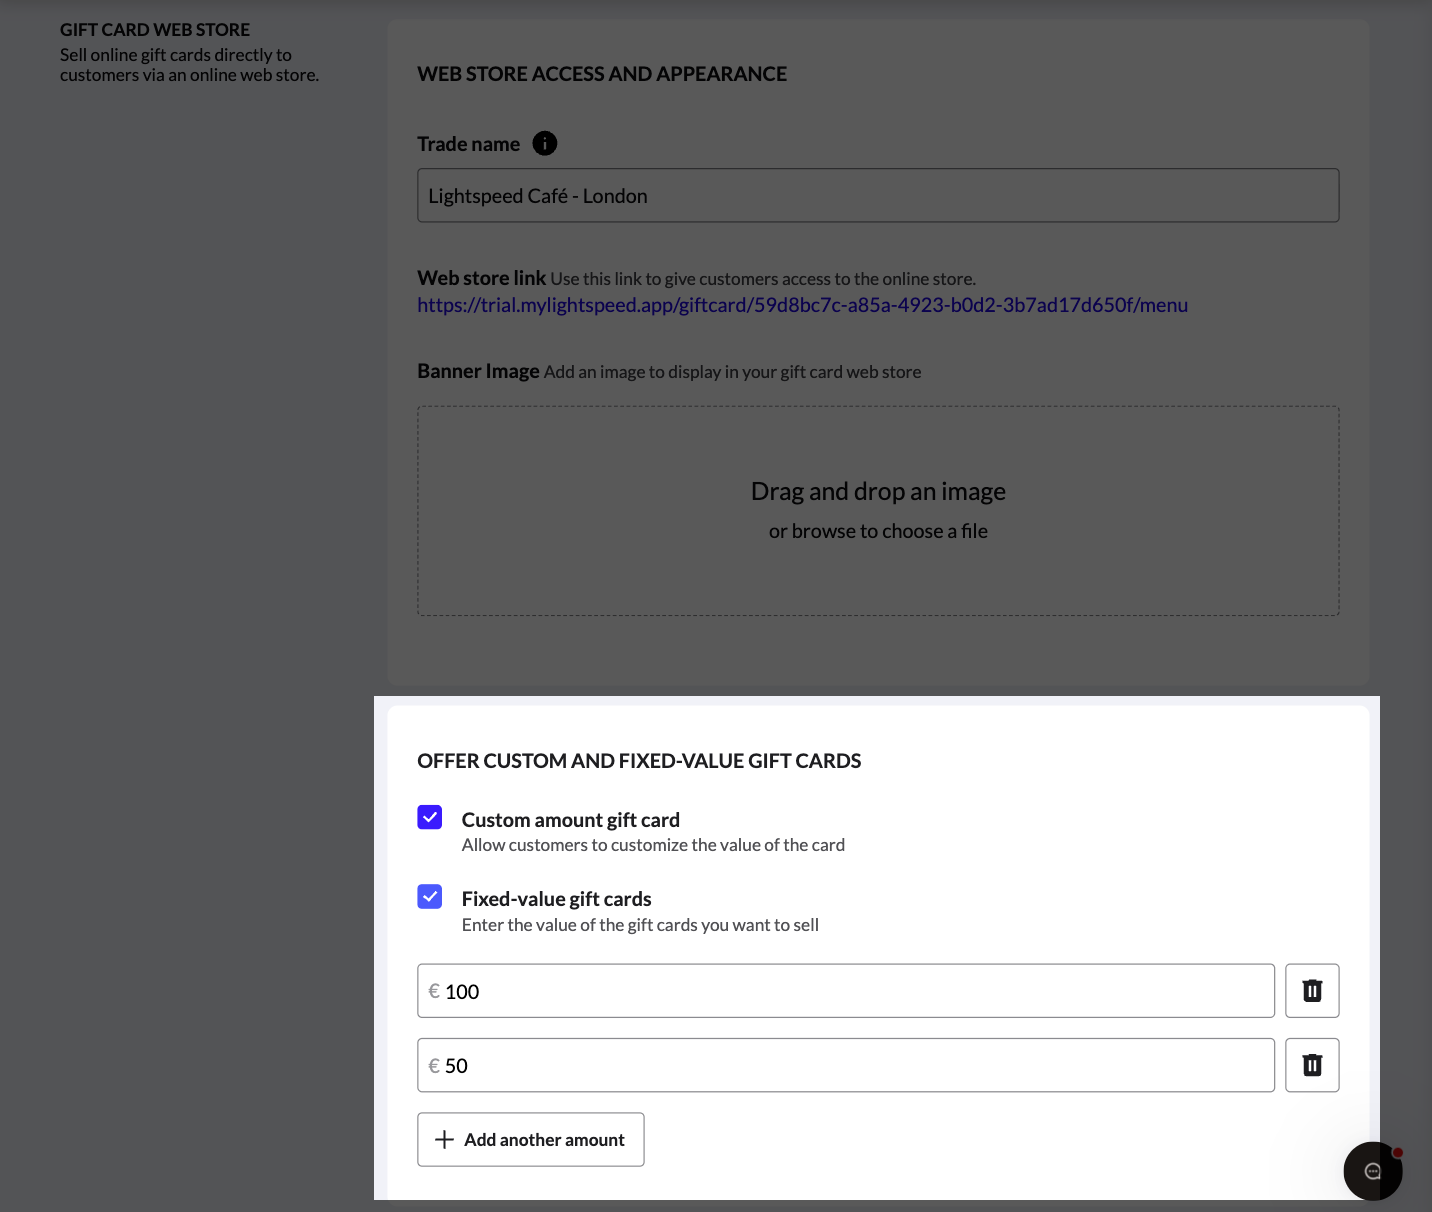1432x1212 pixels.
Task: Delete the €100 gift card amount
Action: click(x=1311, y=991)
